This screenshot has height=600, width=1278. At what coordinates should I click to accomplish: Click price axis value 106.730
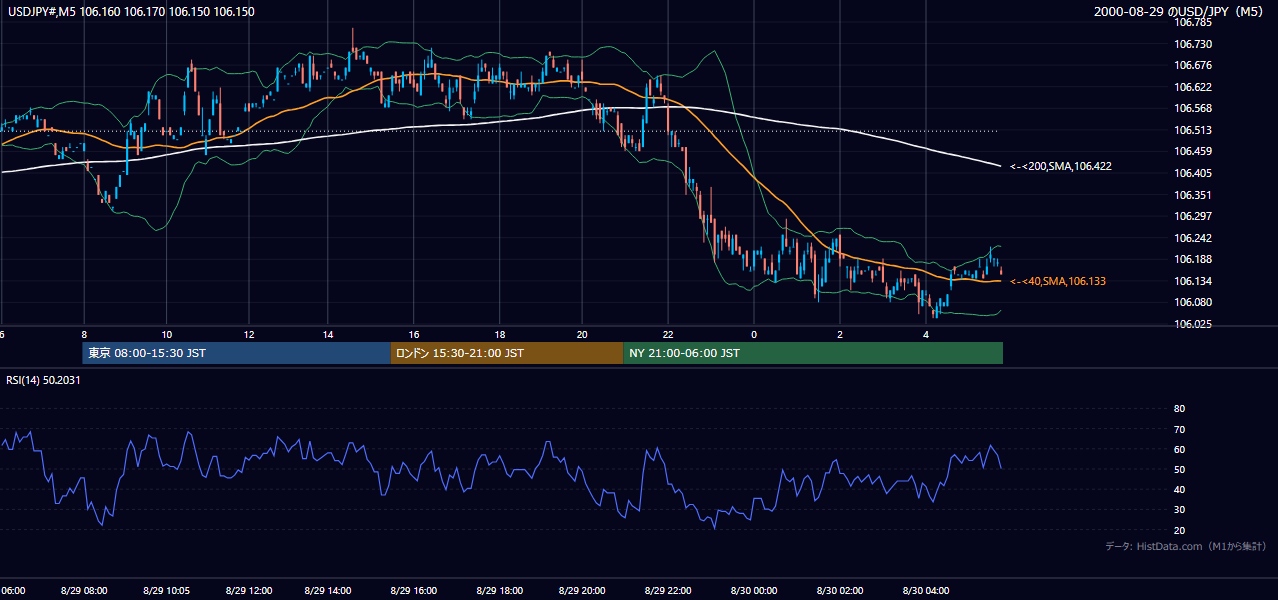pyautogui.click(x=1193, y=44)
